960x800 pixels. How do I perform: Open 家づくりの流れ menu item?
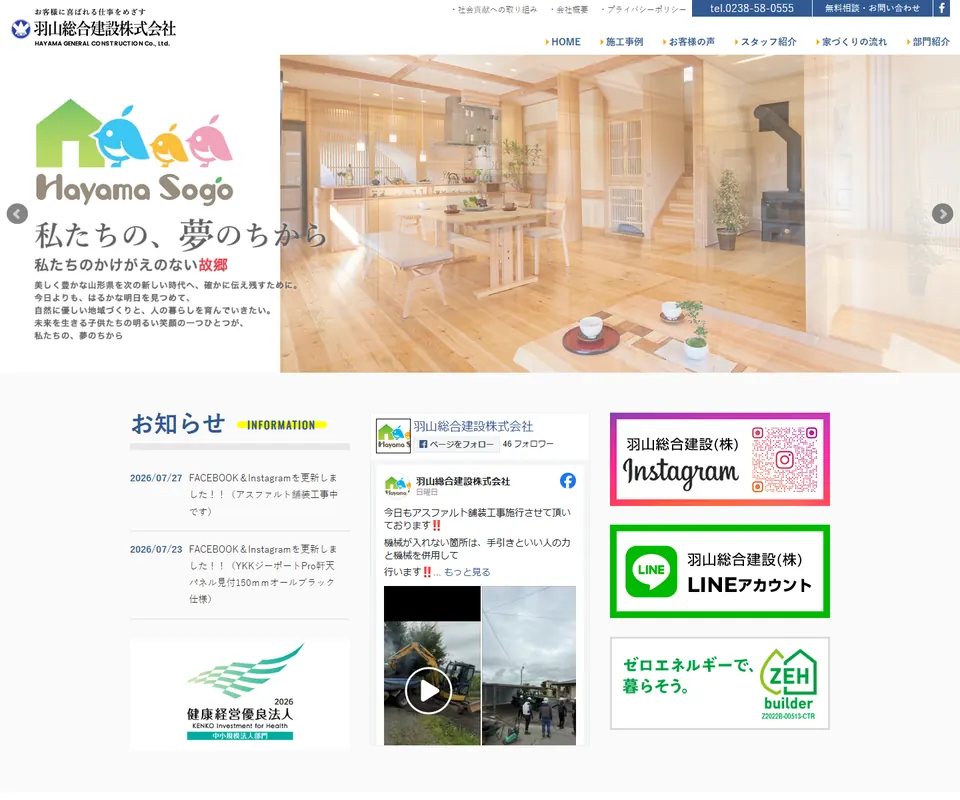(851, 42)
